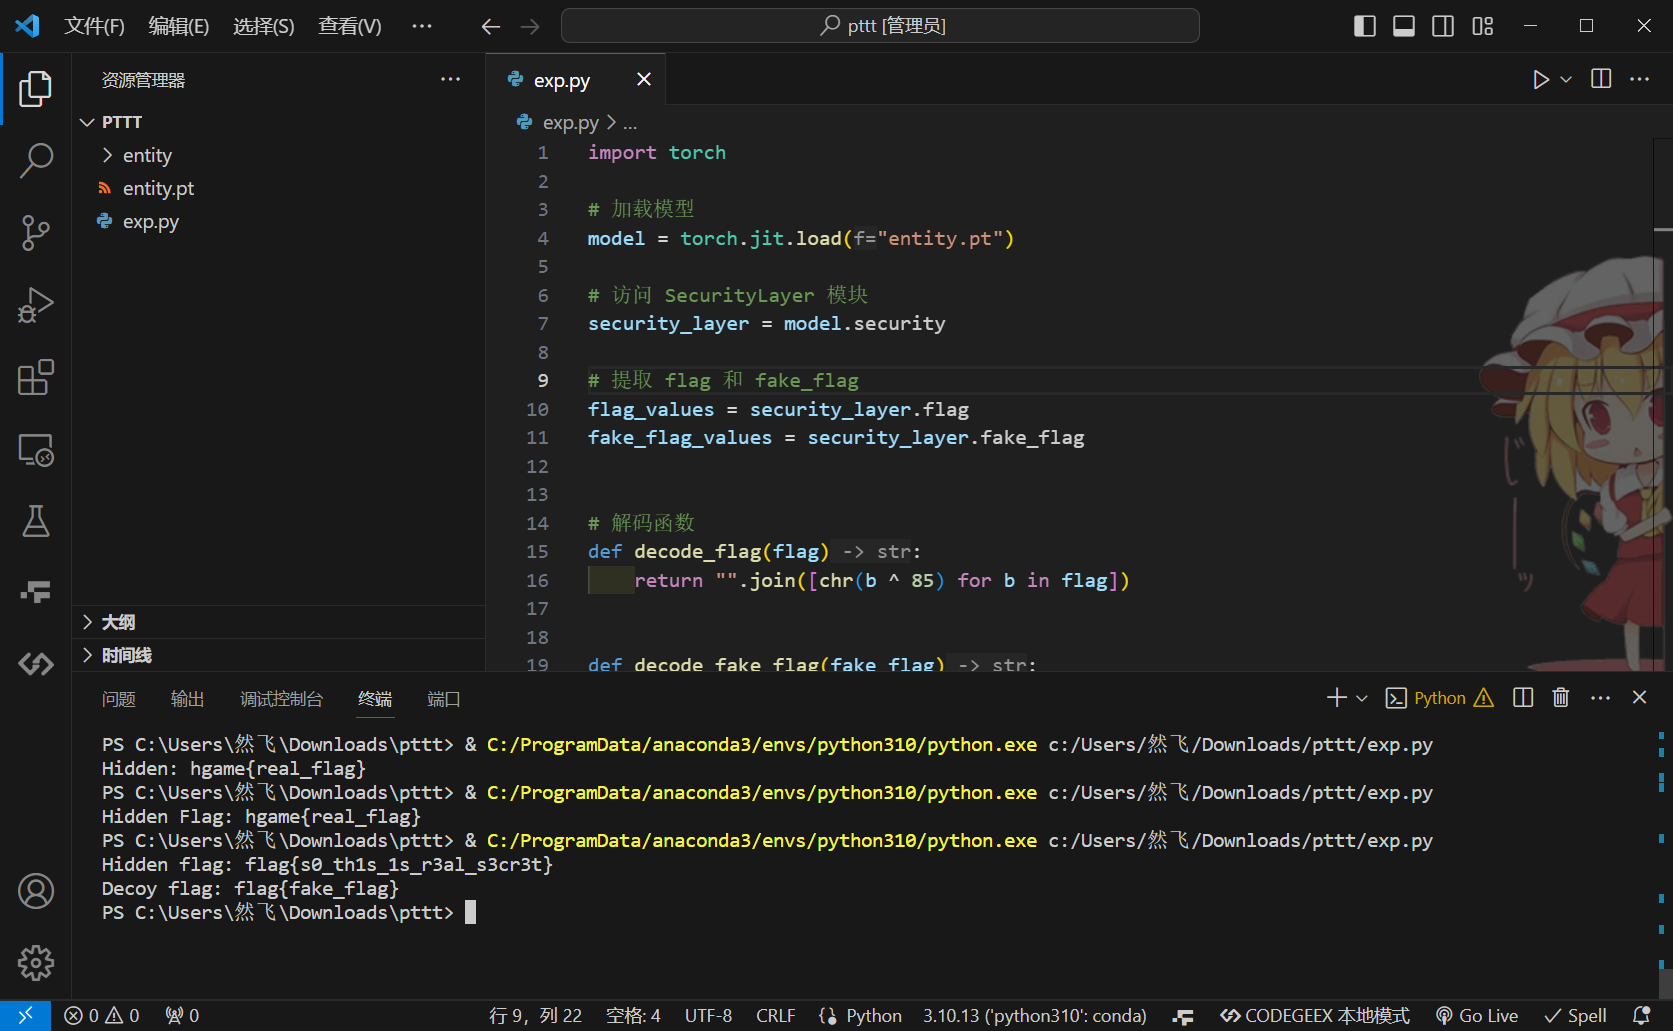Toggle the bottom panel visibility
This screenshot has height=1031, width=1673.
[1404, 26]
